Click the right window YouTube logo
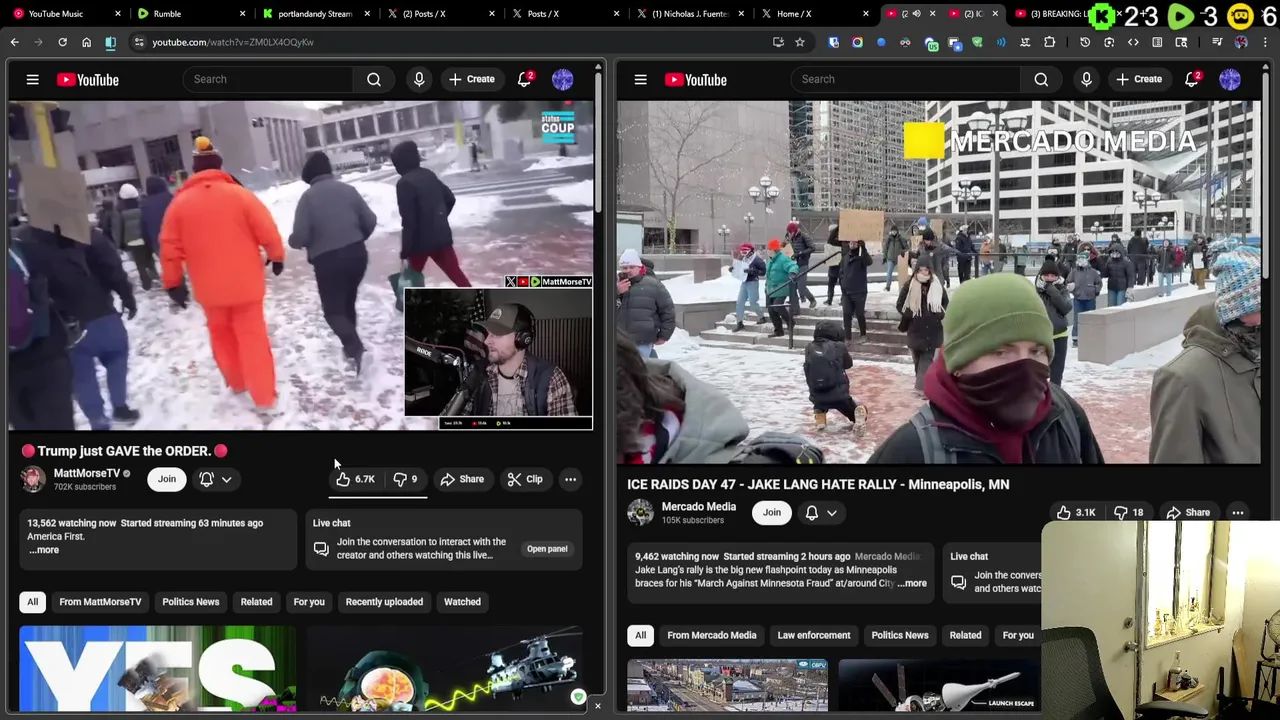 695,79
